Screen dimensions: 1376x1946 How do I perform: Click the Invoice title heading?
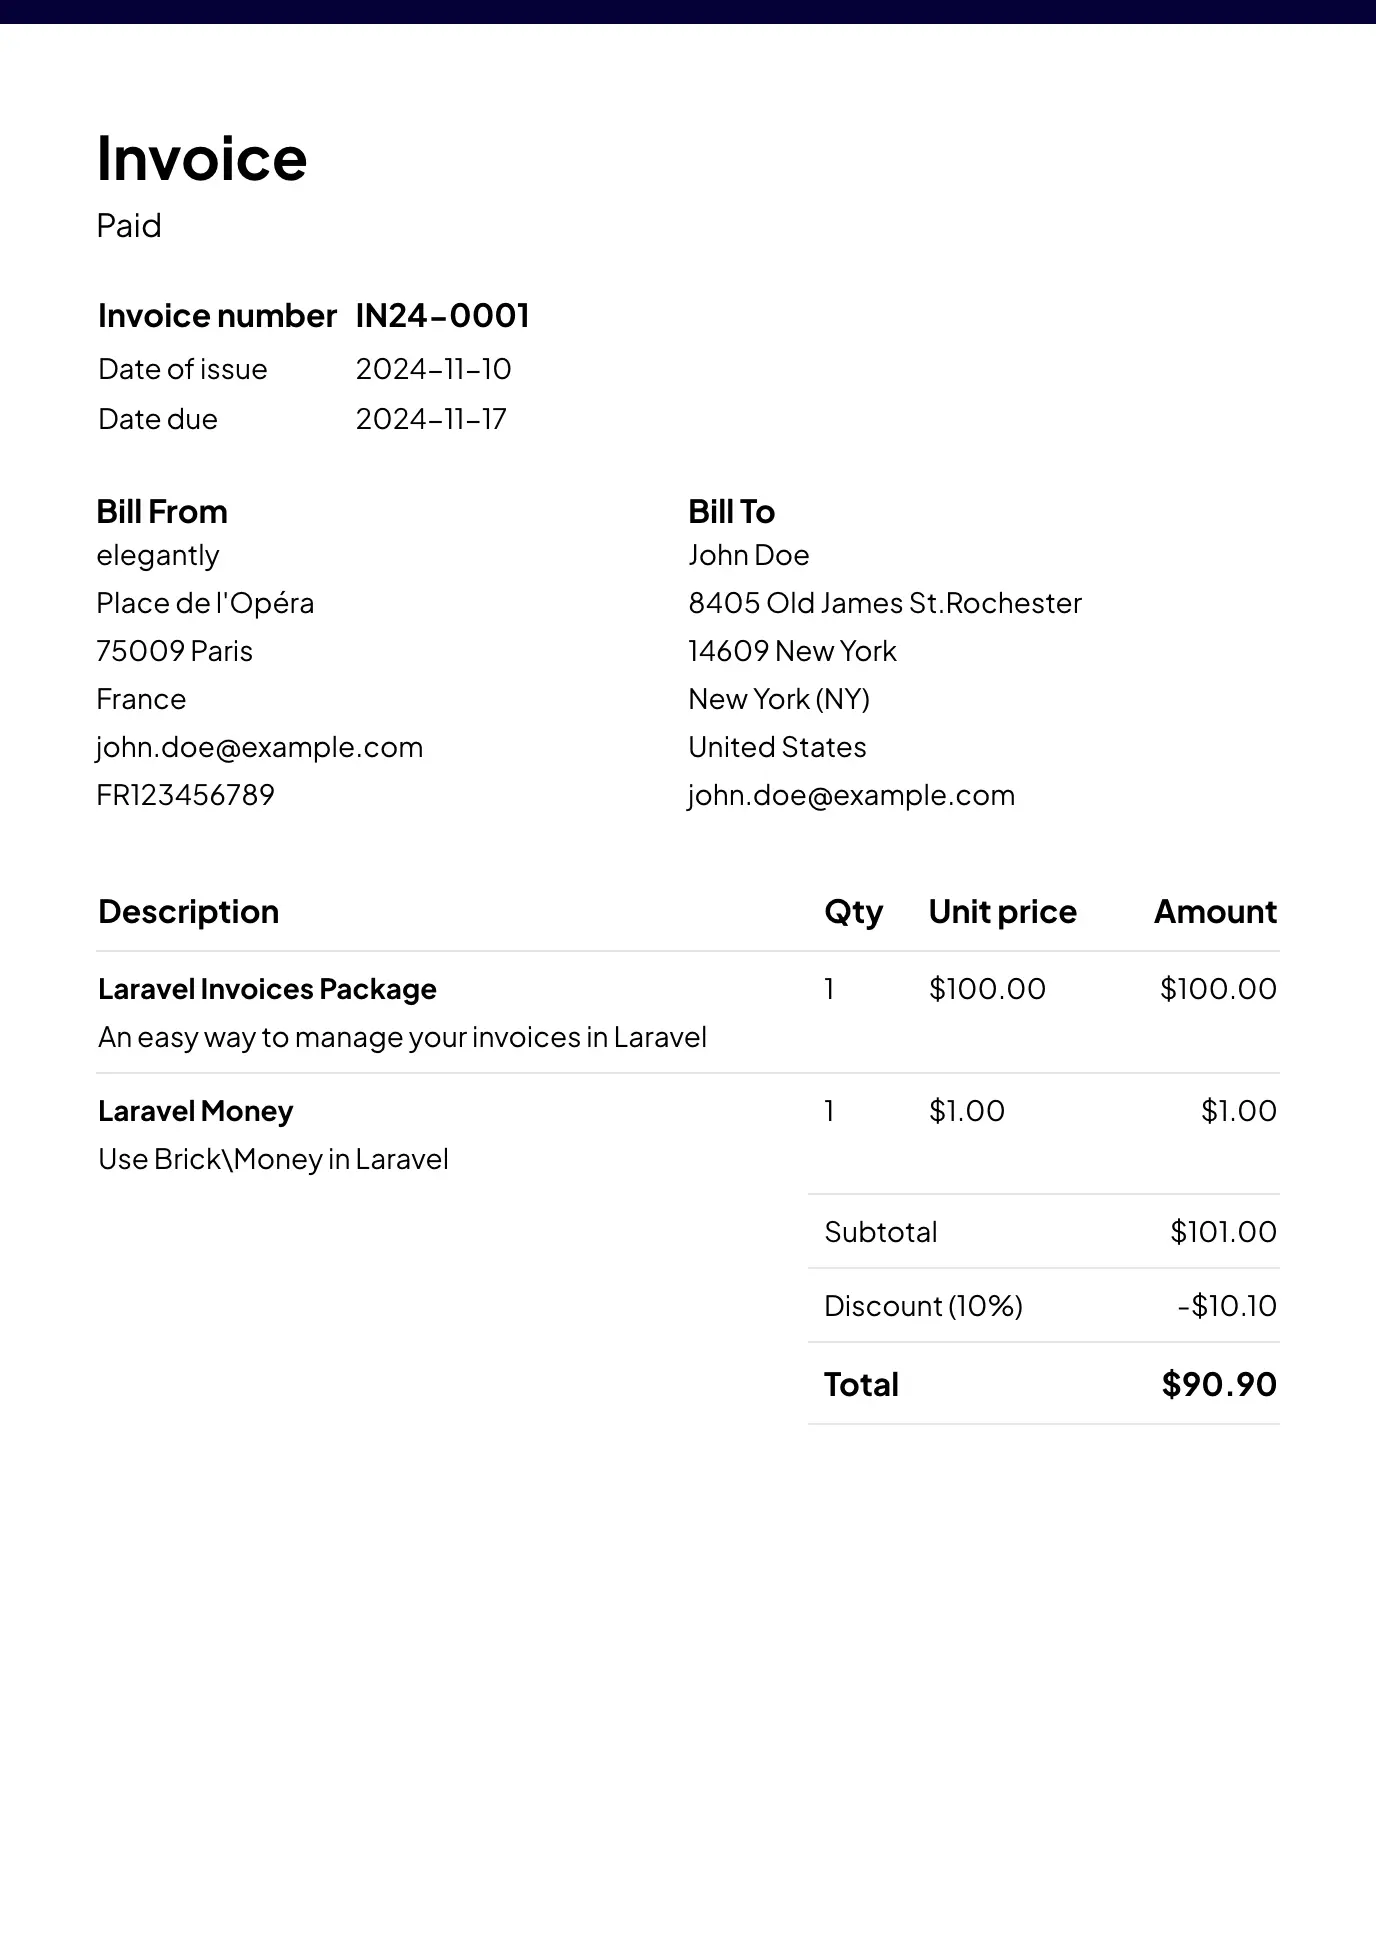(x=201, y=159)
